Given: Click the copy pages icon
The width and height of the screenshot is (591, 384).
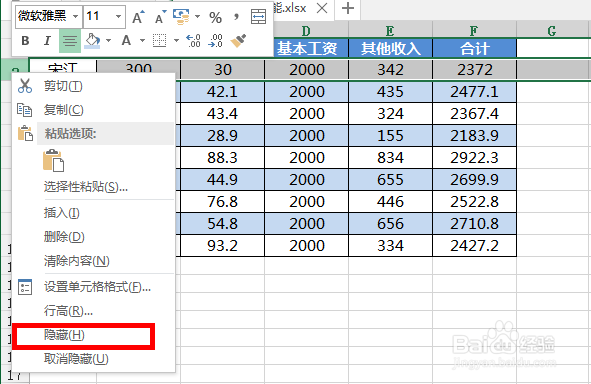Looking at the screenshot, I should point(25,110).
